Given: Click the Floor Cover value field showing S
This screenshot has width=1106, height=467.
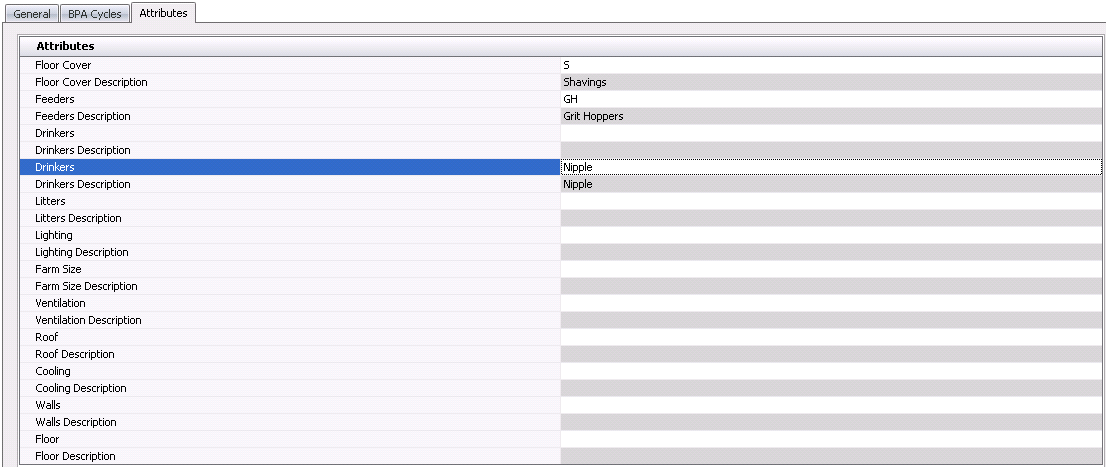Looking at the screenshot, I should click(830, 65).
